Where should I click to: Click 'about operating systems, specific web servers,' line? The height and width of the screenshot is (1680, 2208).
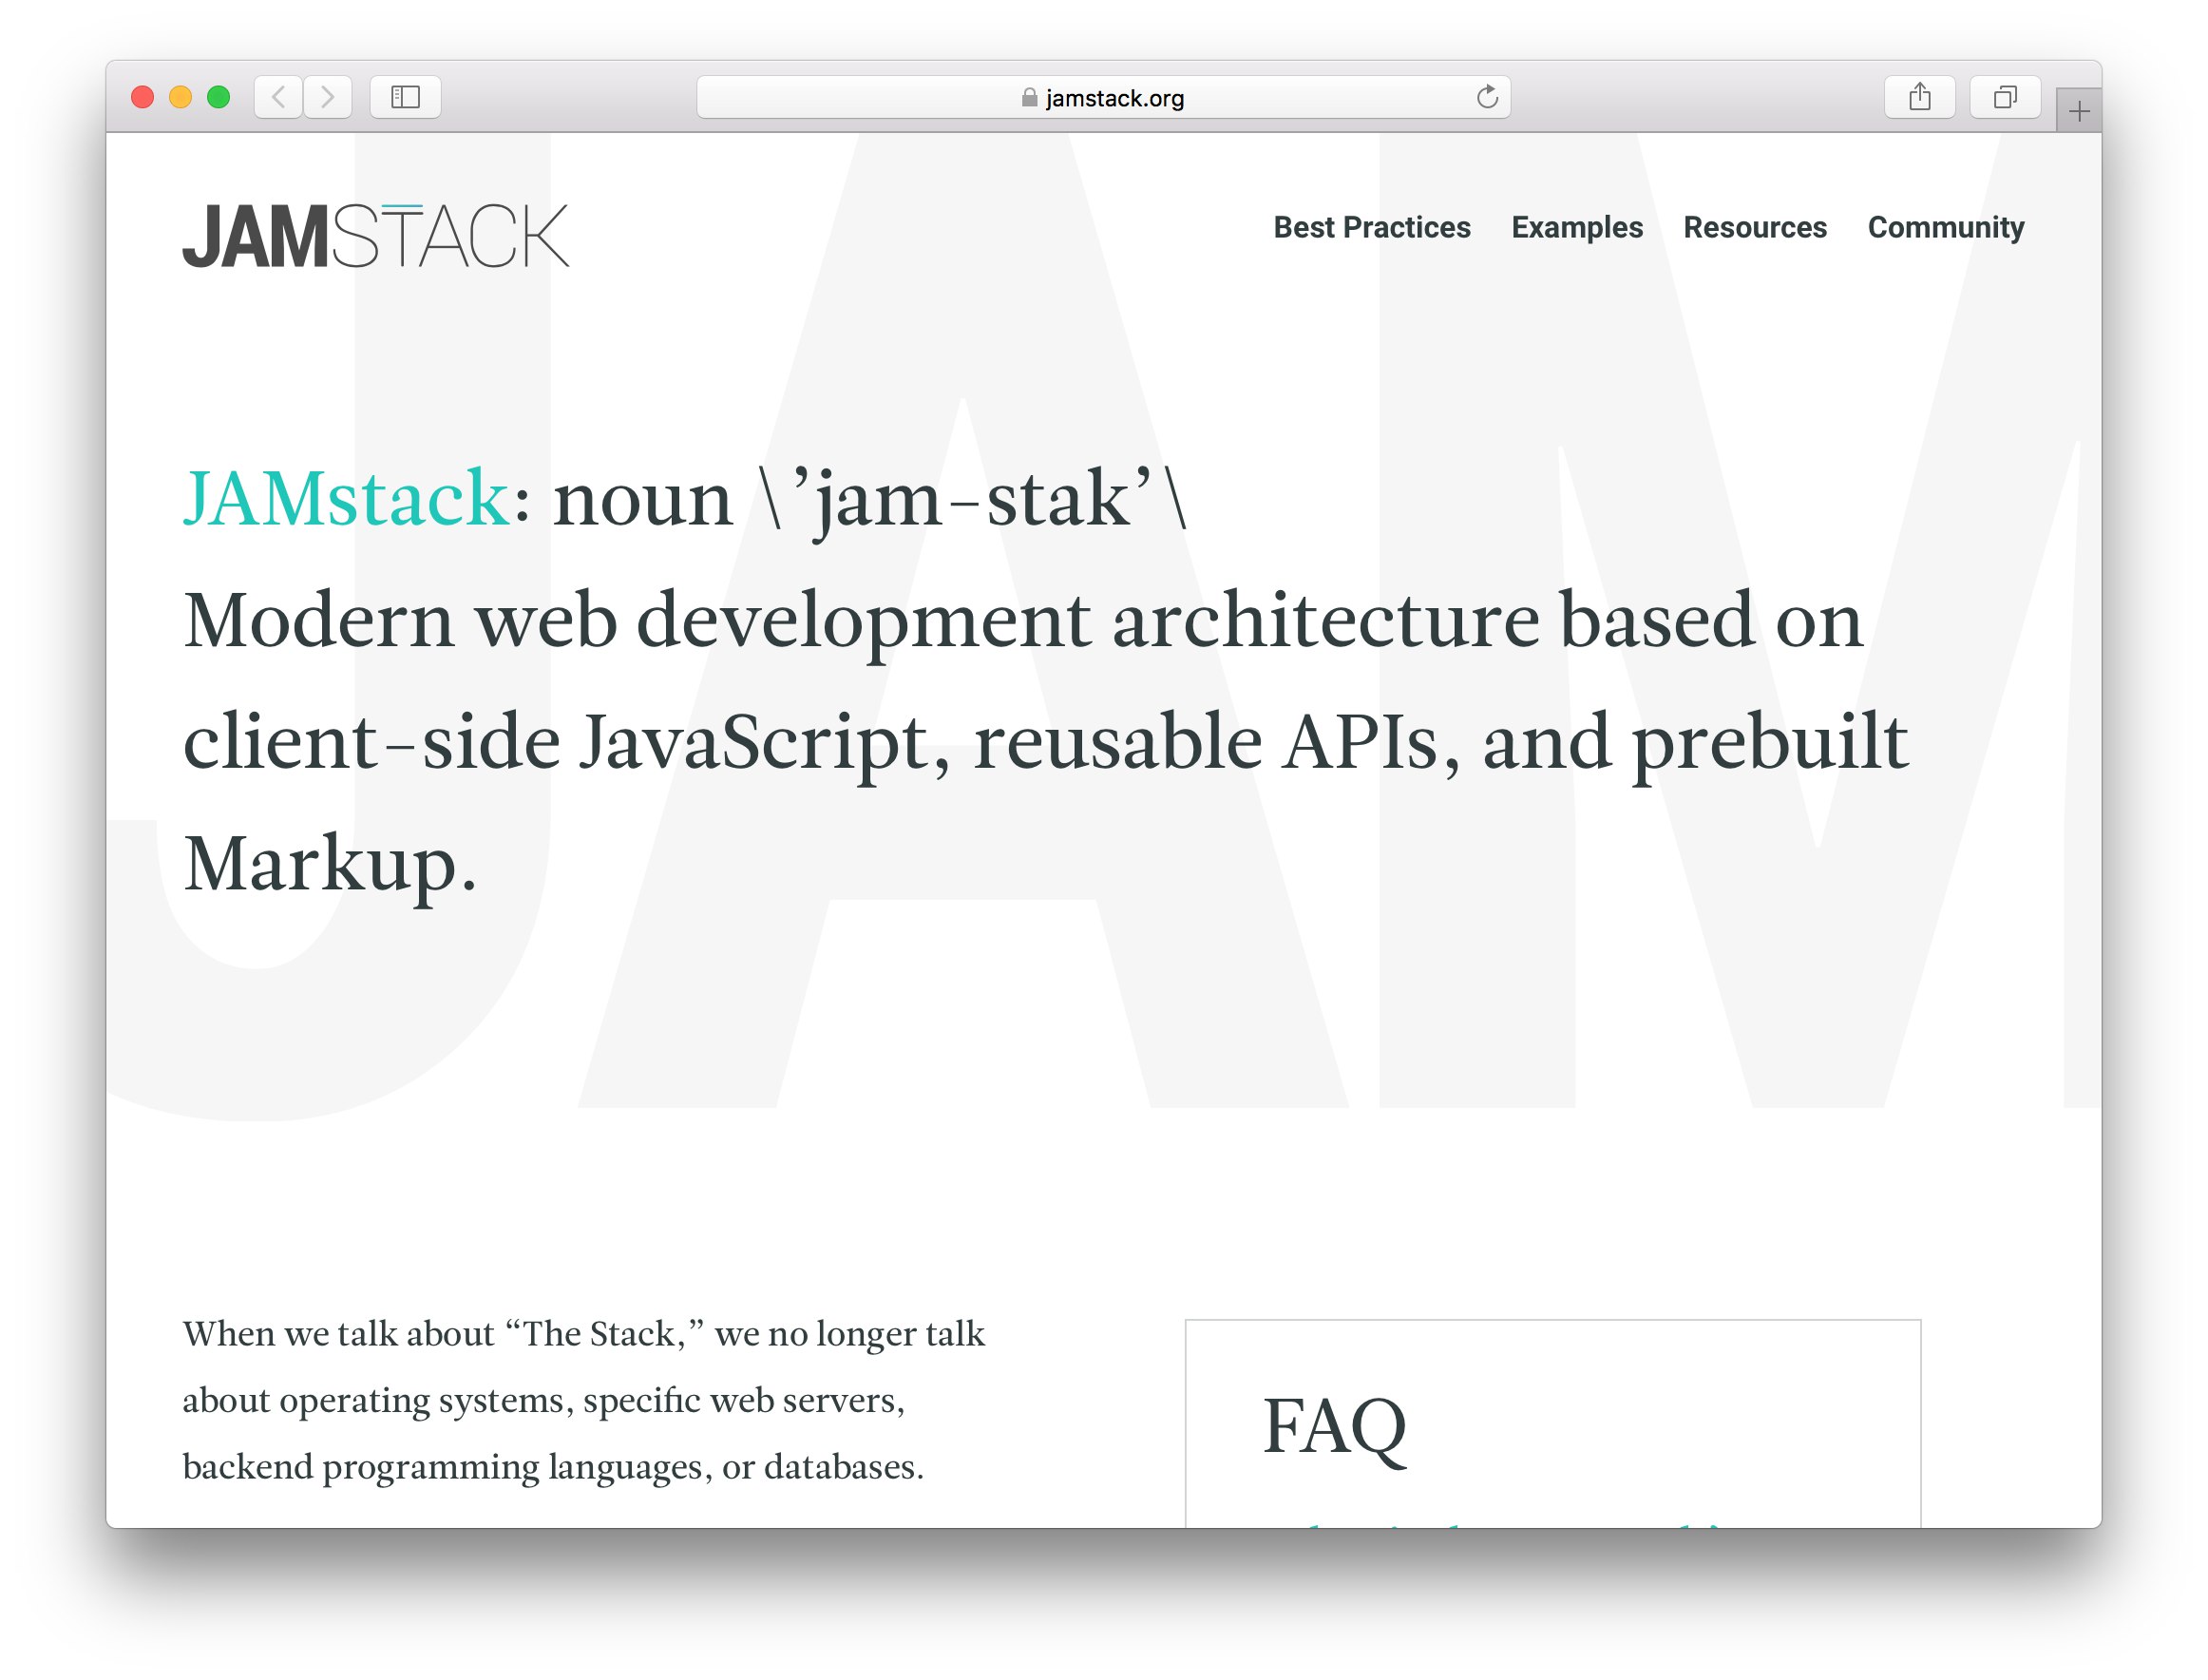coord(543,1401)
